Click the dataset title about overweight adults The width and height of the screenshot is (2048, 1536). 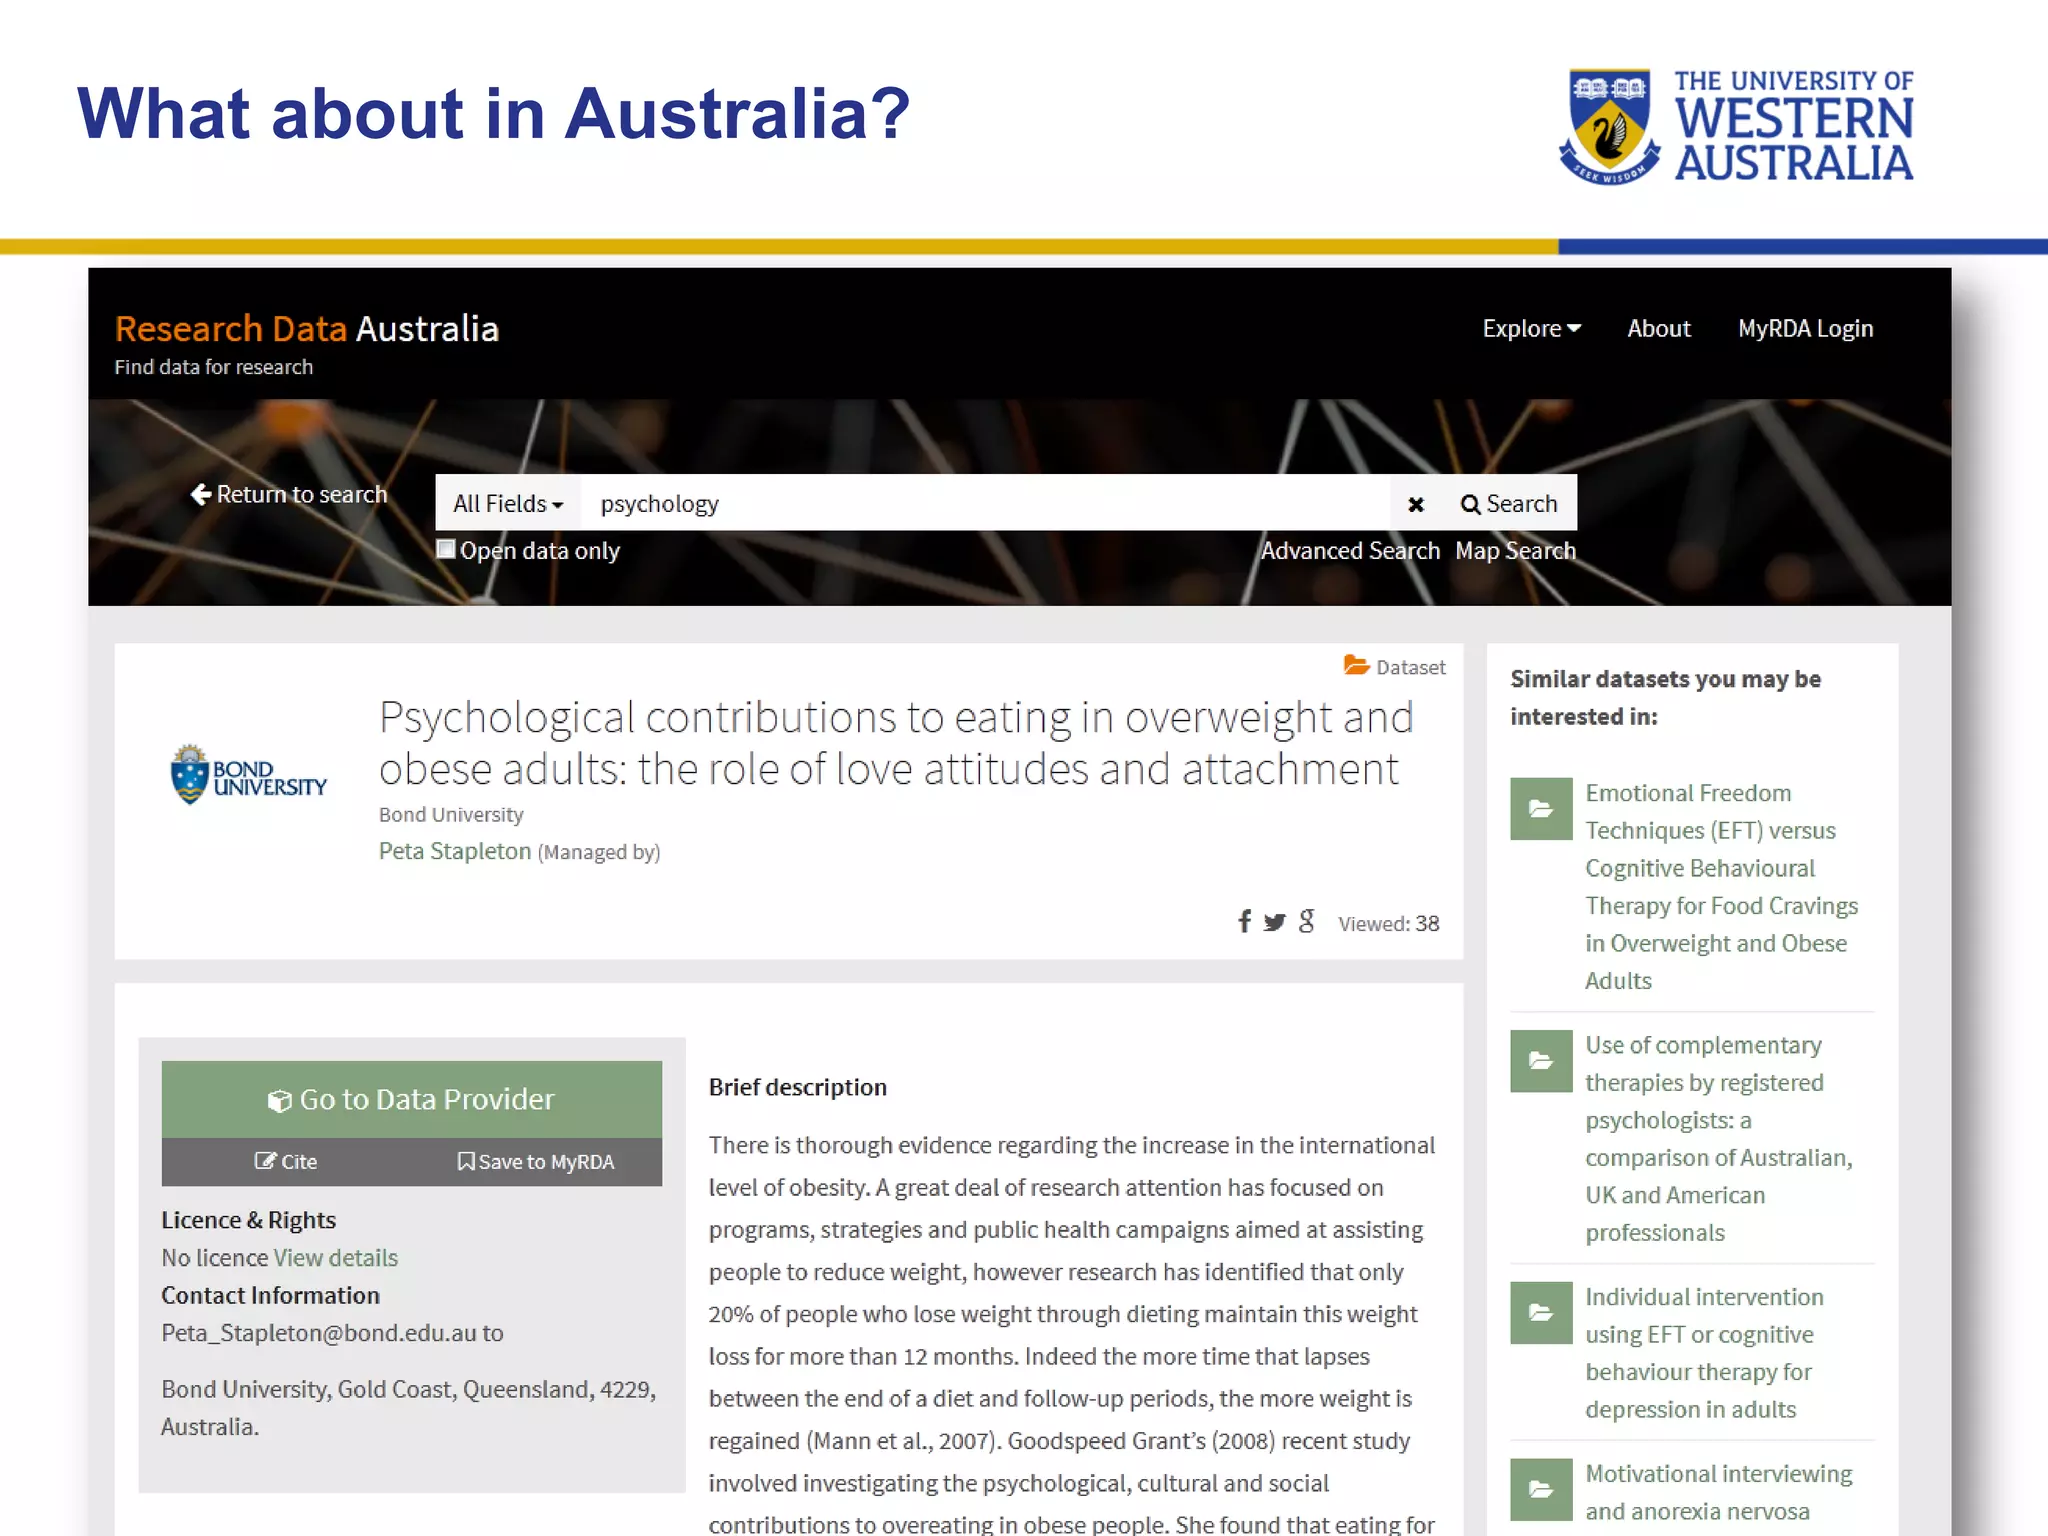(896, 743)
